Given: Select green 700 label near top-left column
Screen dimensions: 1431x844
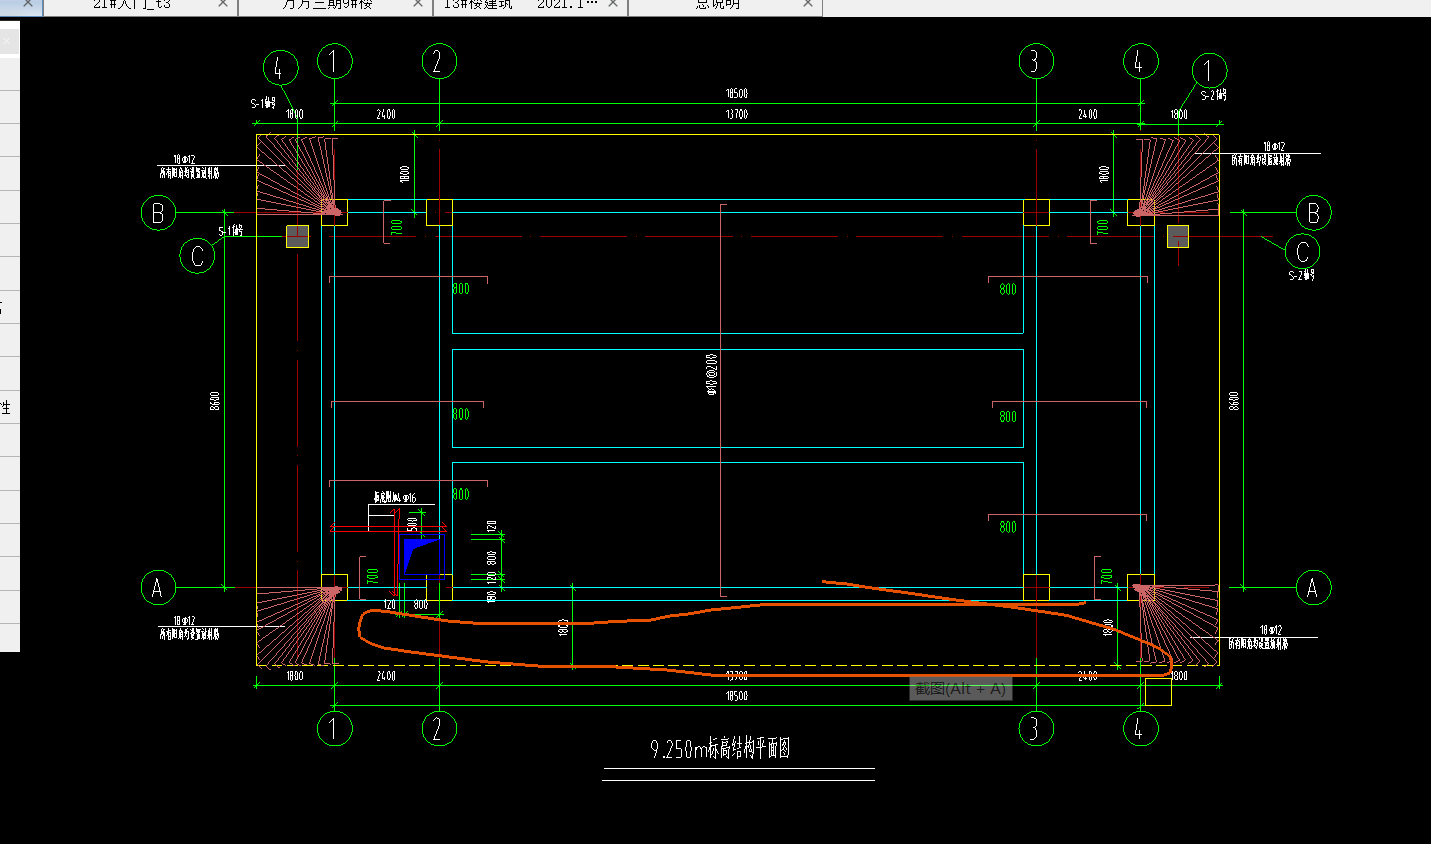Looking at the screenshot, I should tap(397, 227).
